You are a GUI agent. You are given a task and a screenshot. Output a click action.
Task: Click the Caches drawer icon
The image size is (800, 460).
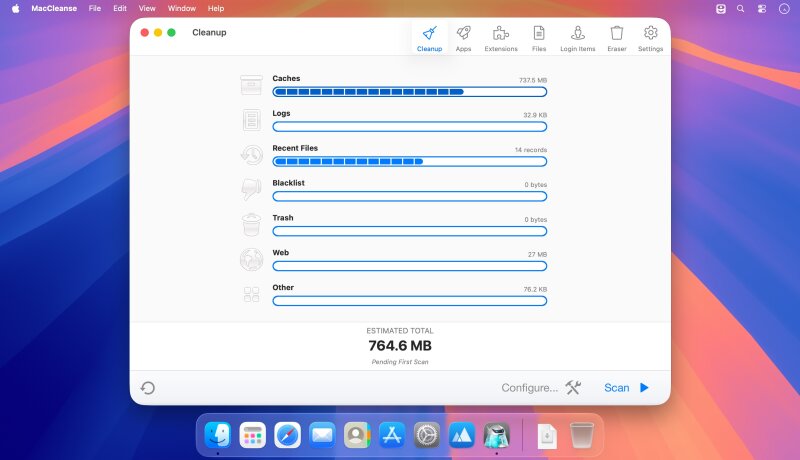[x=252, y=85]
